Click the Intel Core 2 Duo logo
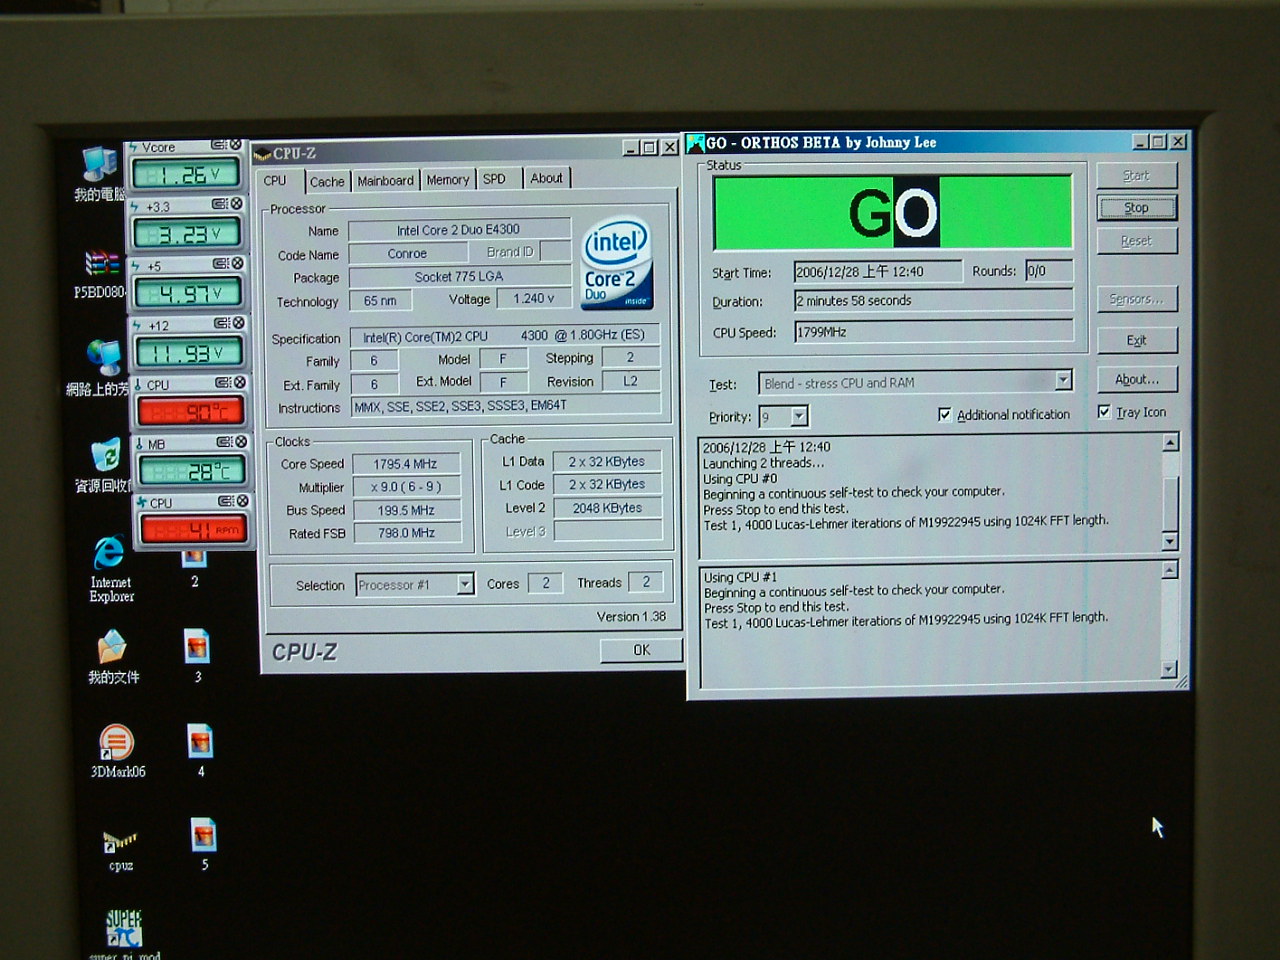Viewport: 1280px width, 960px height. click(x=616, y=264)
